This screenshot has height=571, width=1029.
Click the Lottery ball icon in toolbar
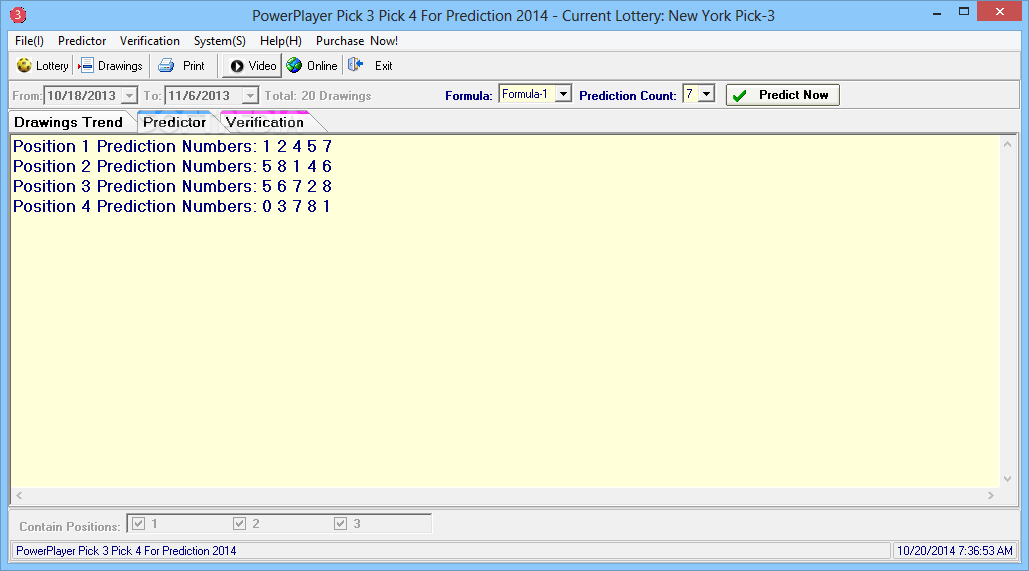tap(24, 66)
